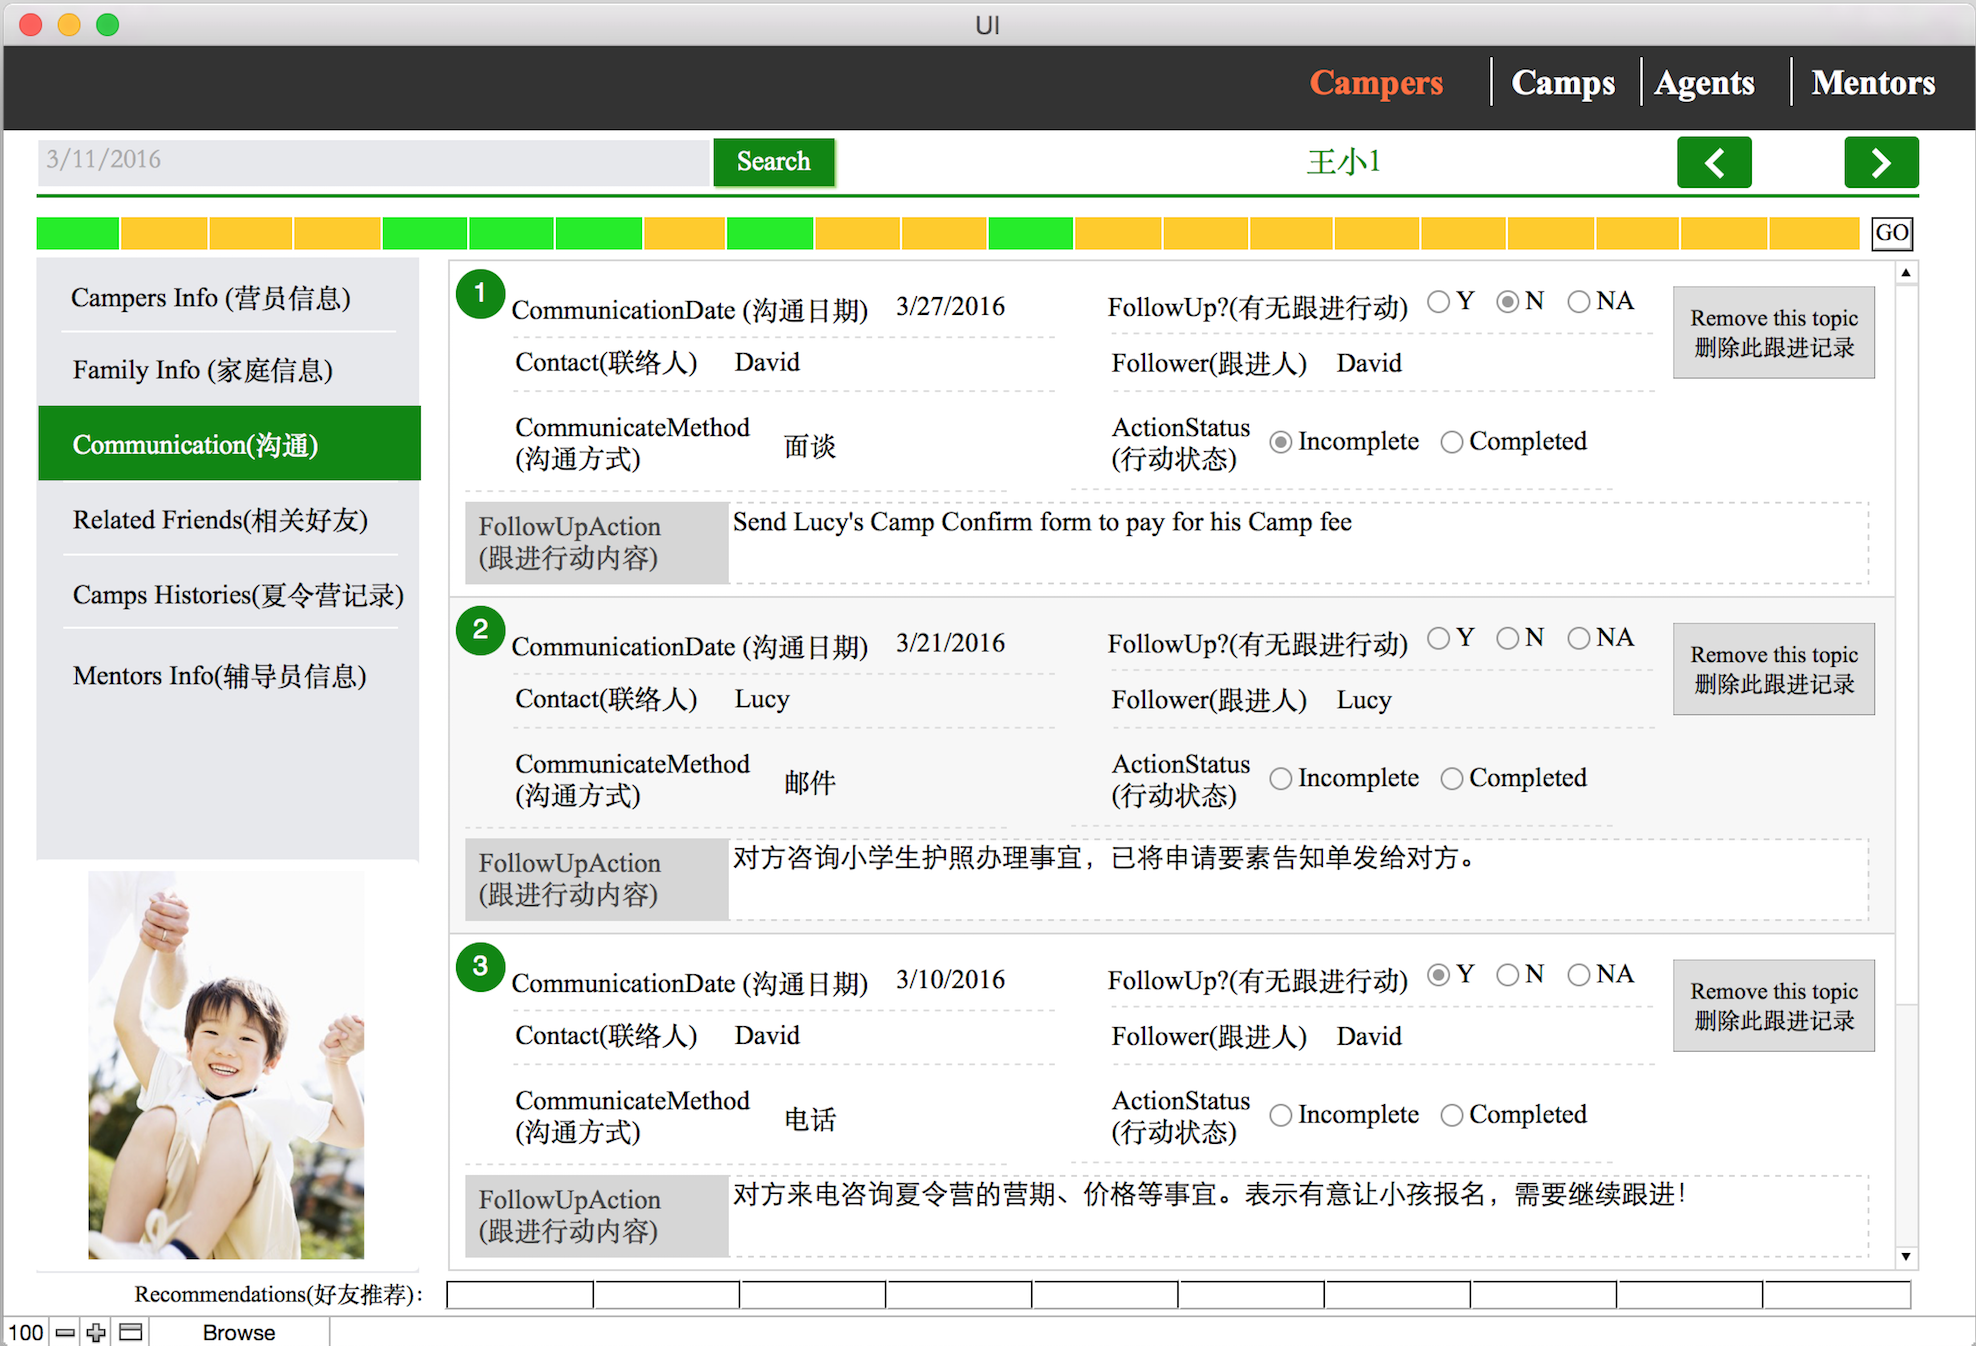Toggle the status toolbar icon at bottom
Viewport: 1976px width, 1346px height.
coord(131,1332)
